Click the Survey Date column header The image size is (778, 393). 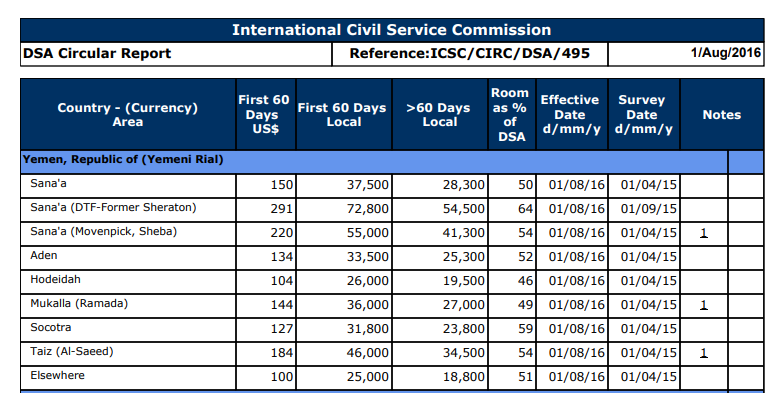644,114
